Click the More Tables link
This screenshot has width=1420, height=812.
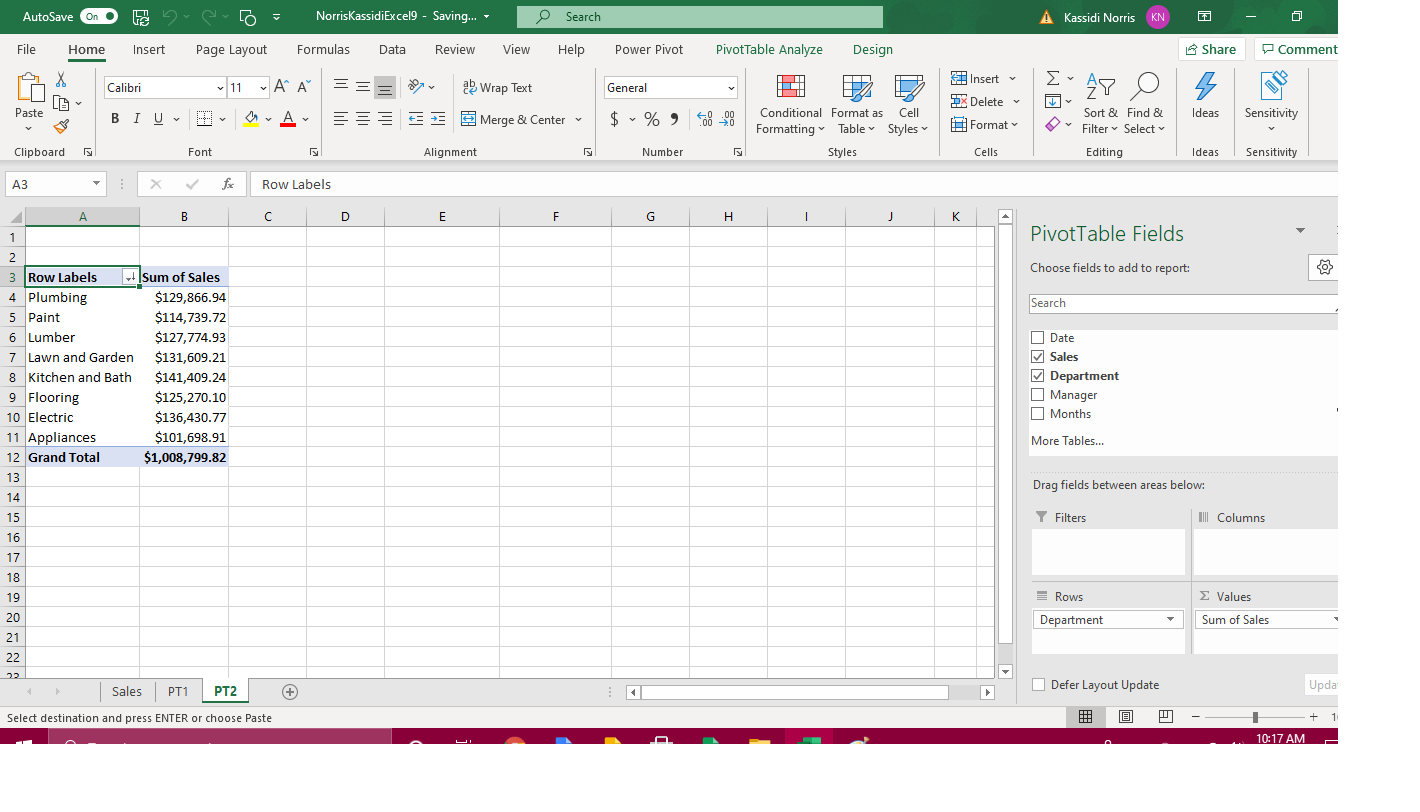click(x=1067, y=441)
